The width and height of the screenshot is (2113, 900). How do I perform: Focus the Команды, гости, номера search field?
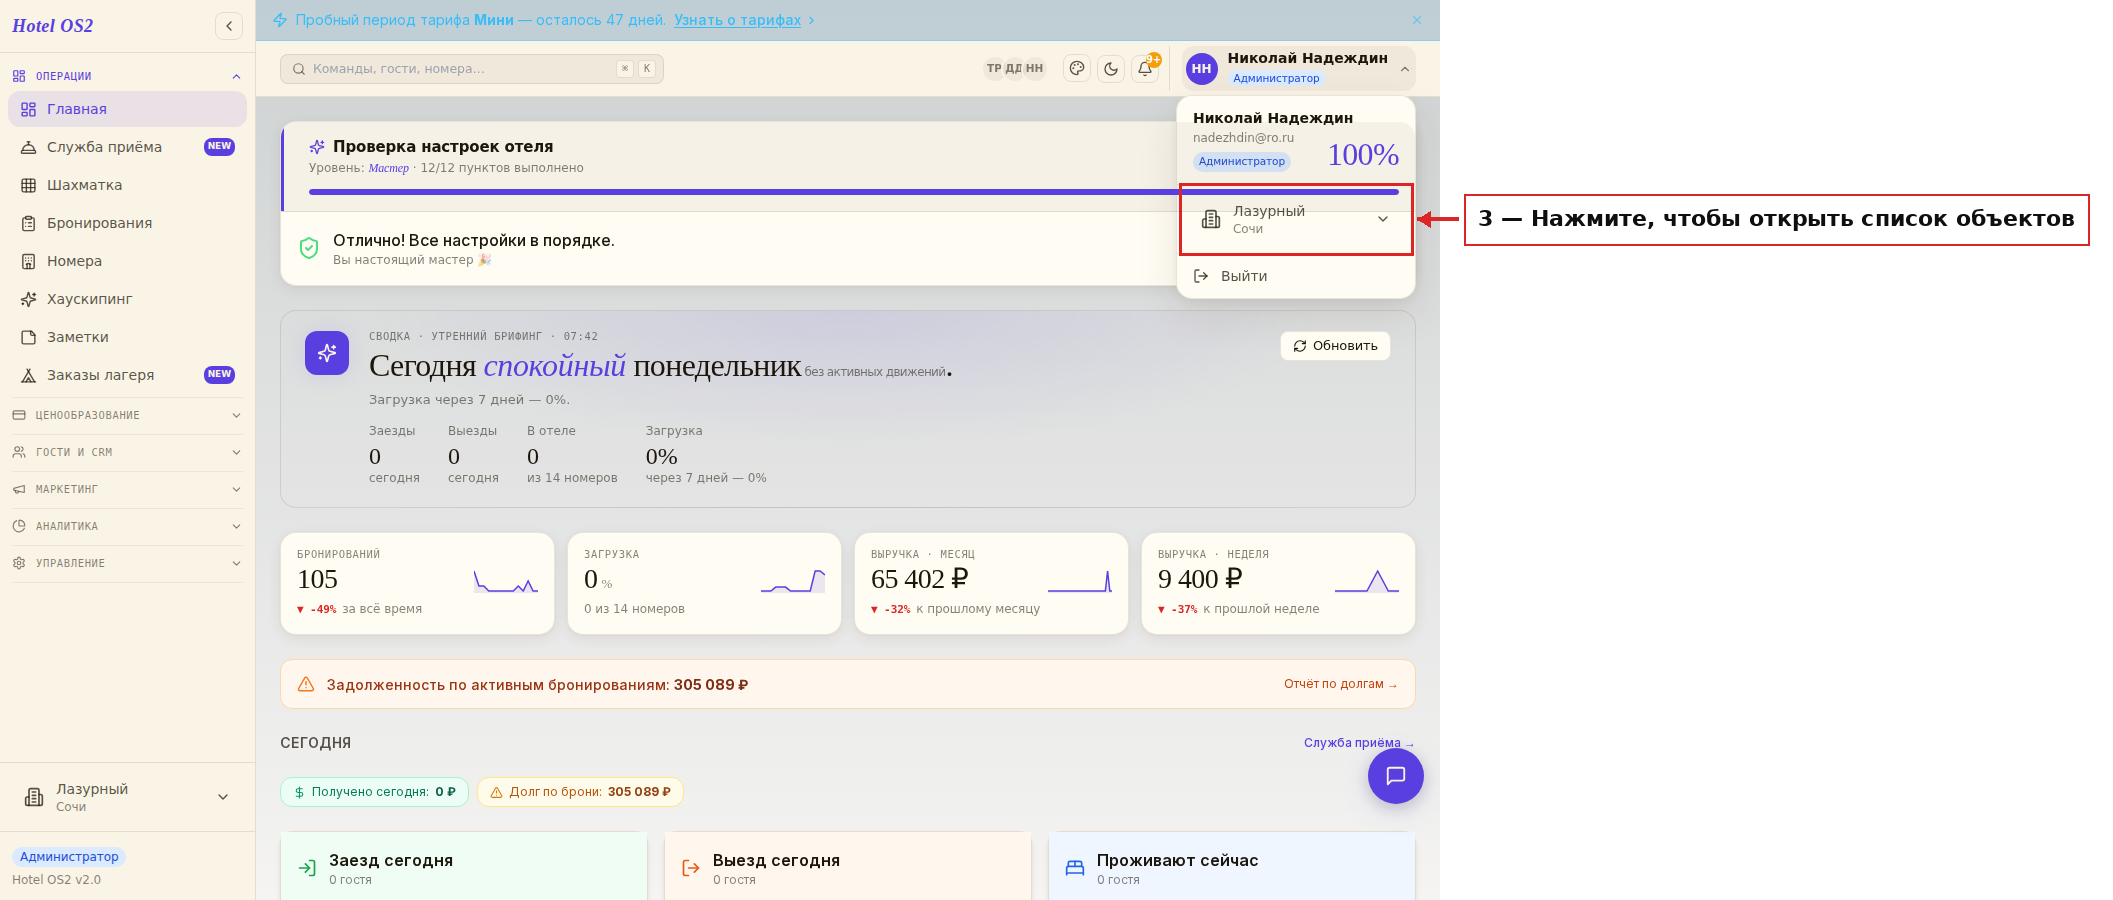472,69
